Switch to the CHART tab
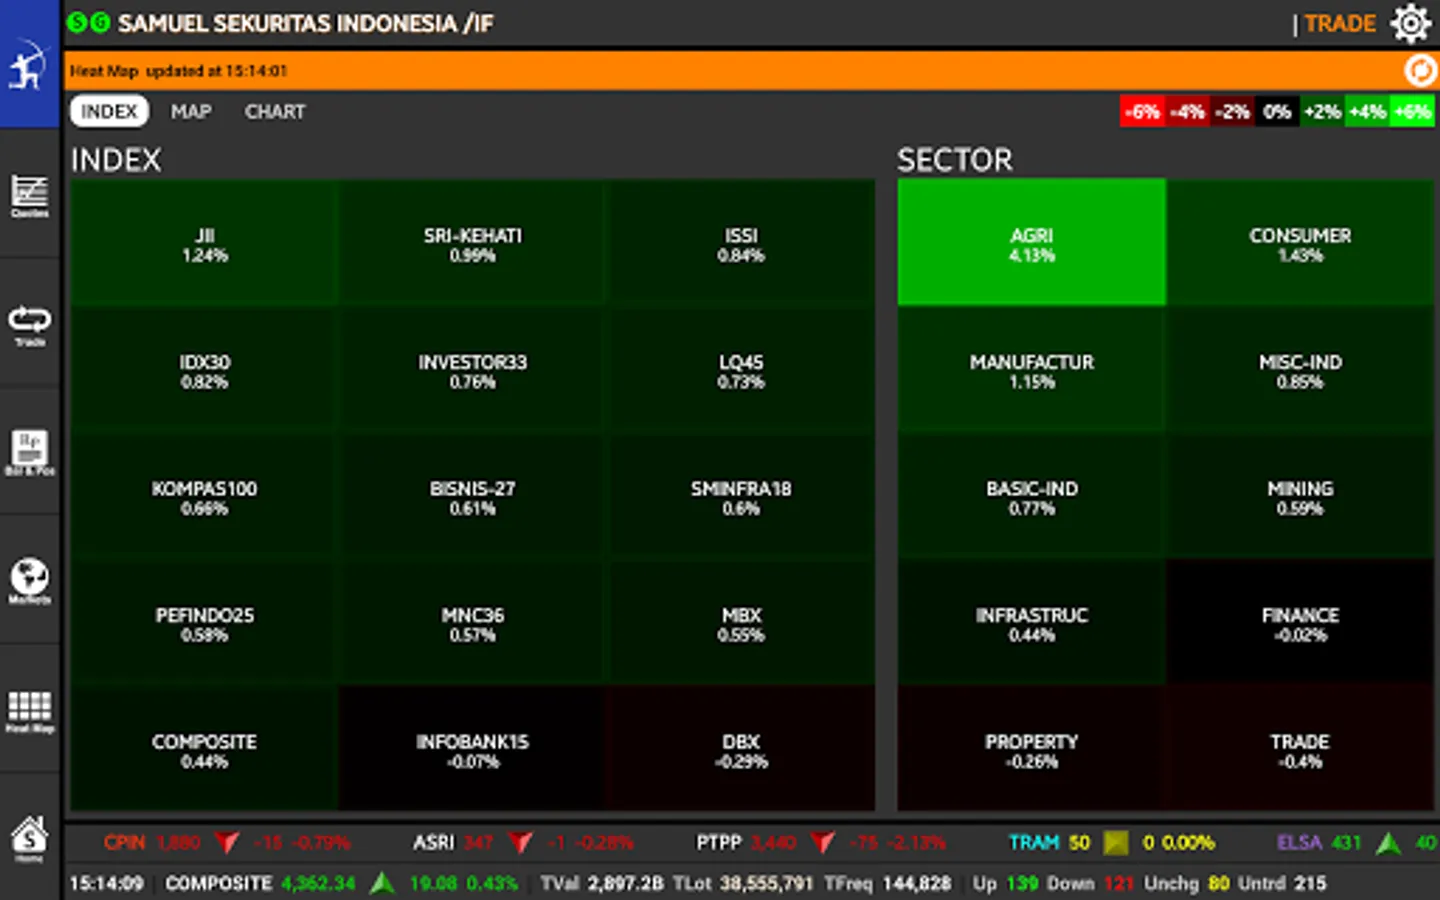Image resolution: width=1440 pixels, height=900 pixels. click(275, 111)
